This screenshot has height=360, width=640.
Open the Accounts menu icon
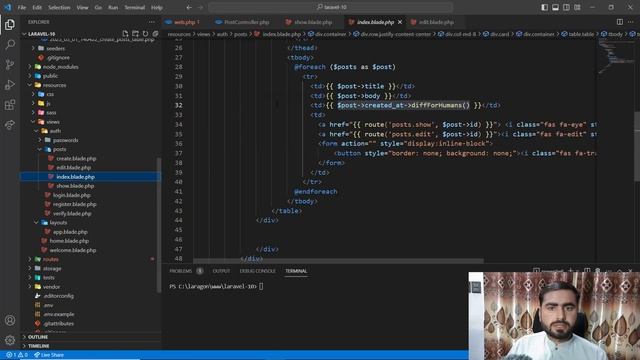pos(10,320)
